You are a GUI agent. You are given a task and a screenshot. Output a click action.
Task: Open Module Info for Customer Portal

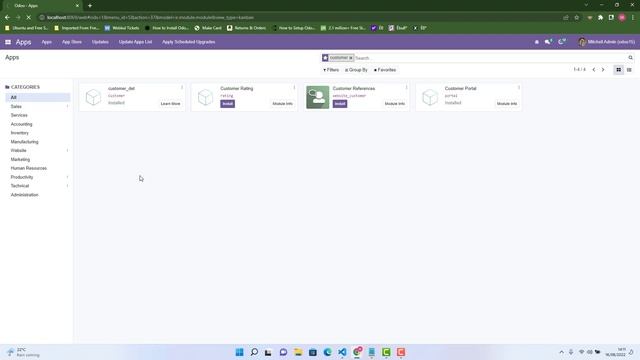click(507, 104)
